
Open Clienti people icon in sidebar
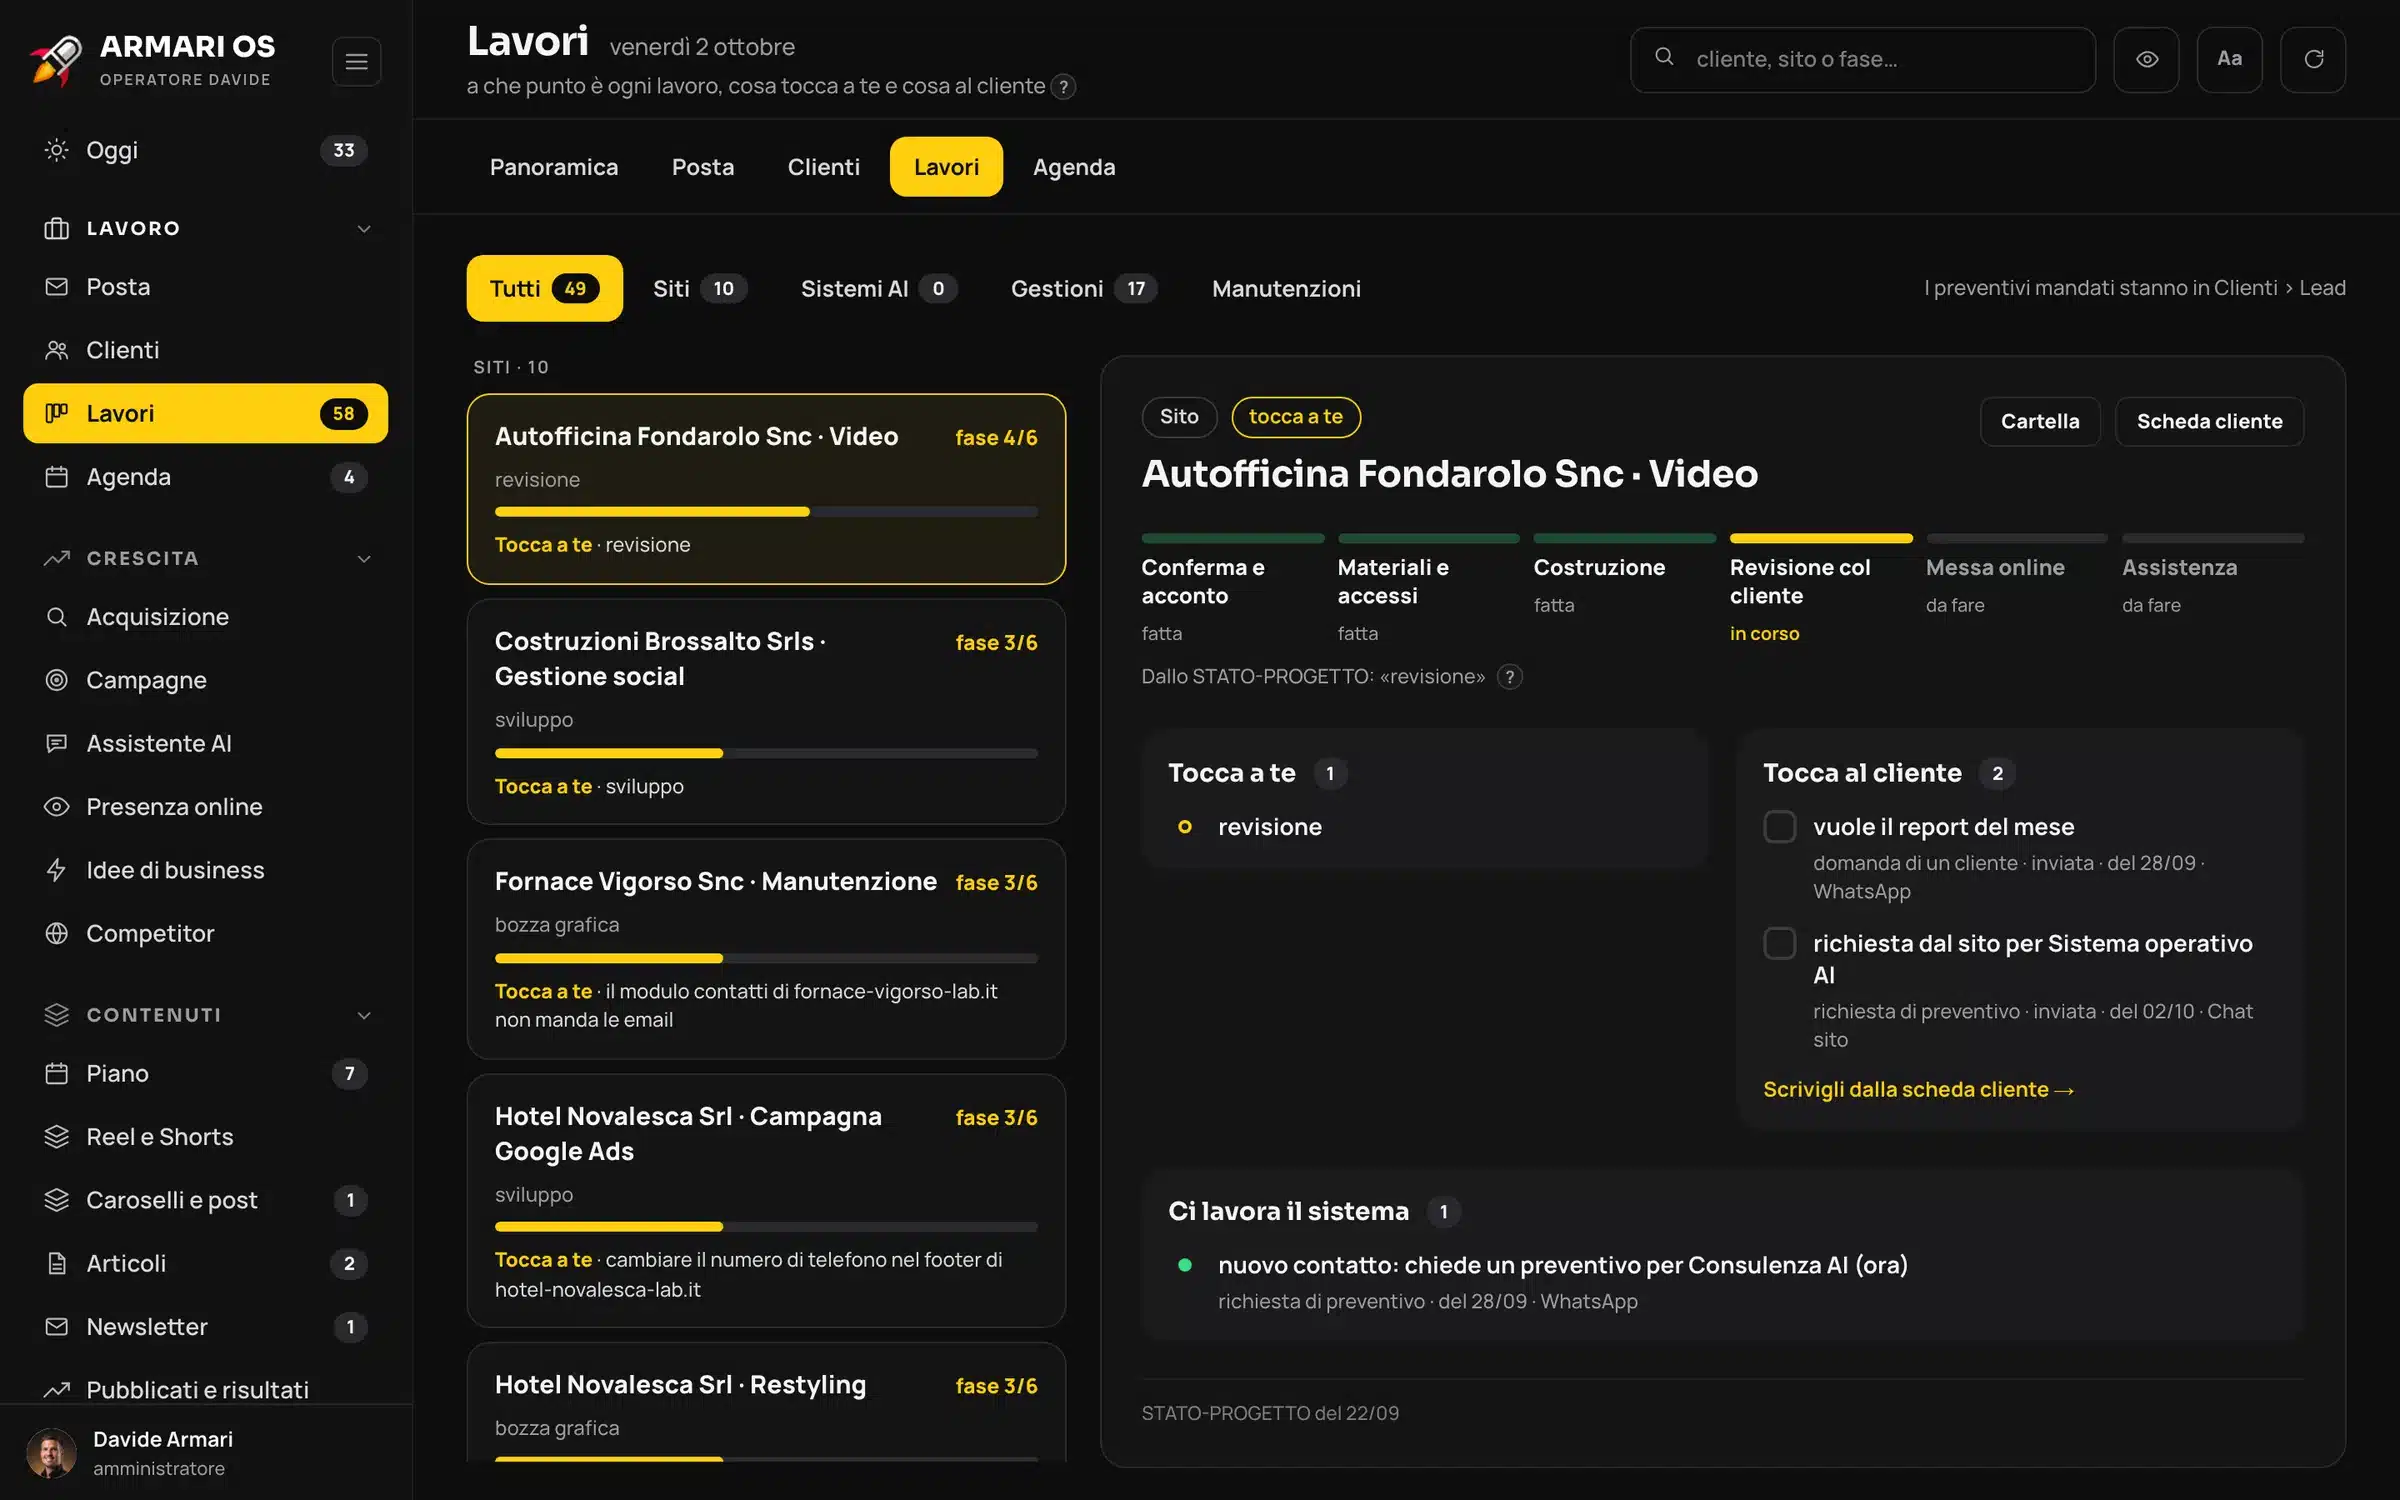pos(57,350)
